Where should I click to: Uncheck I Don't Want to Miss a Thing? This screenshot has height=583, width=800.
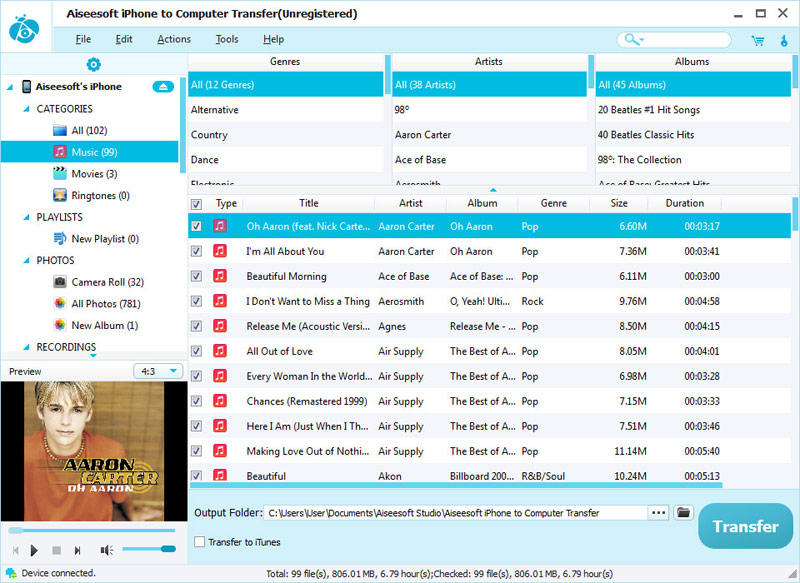196,301
